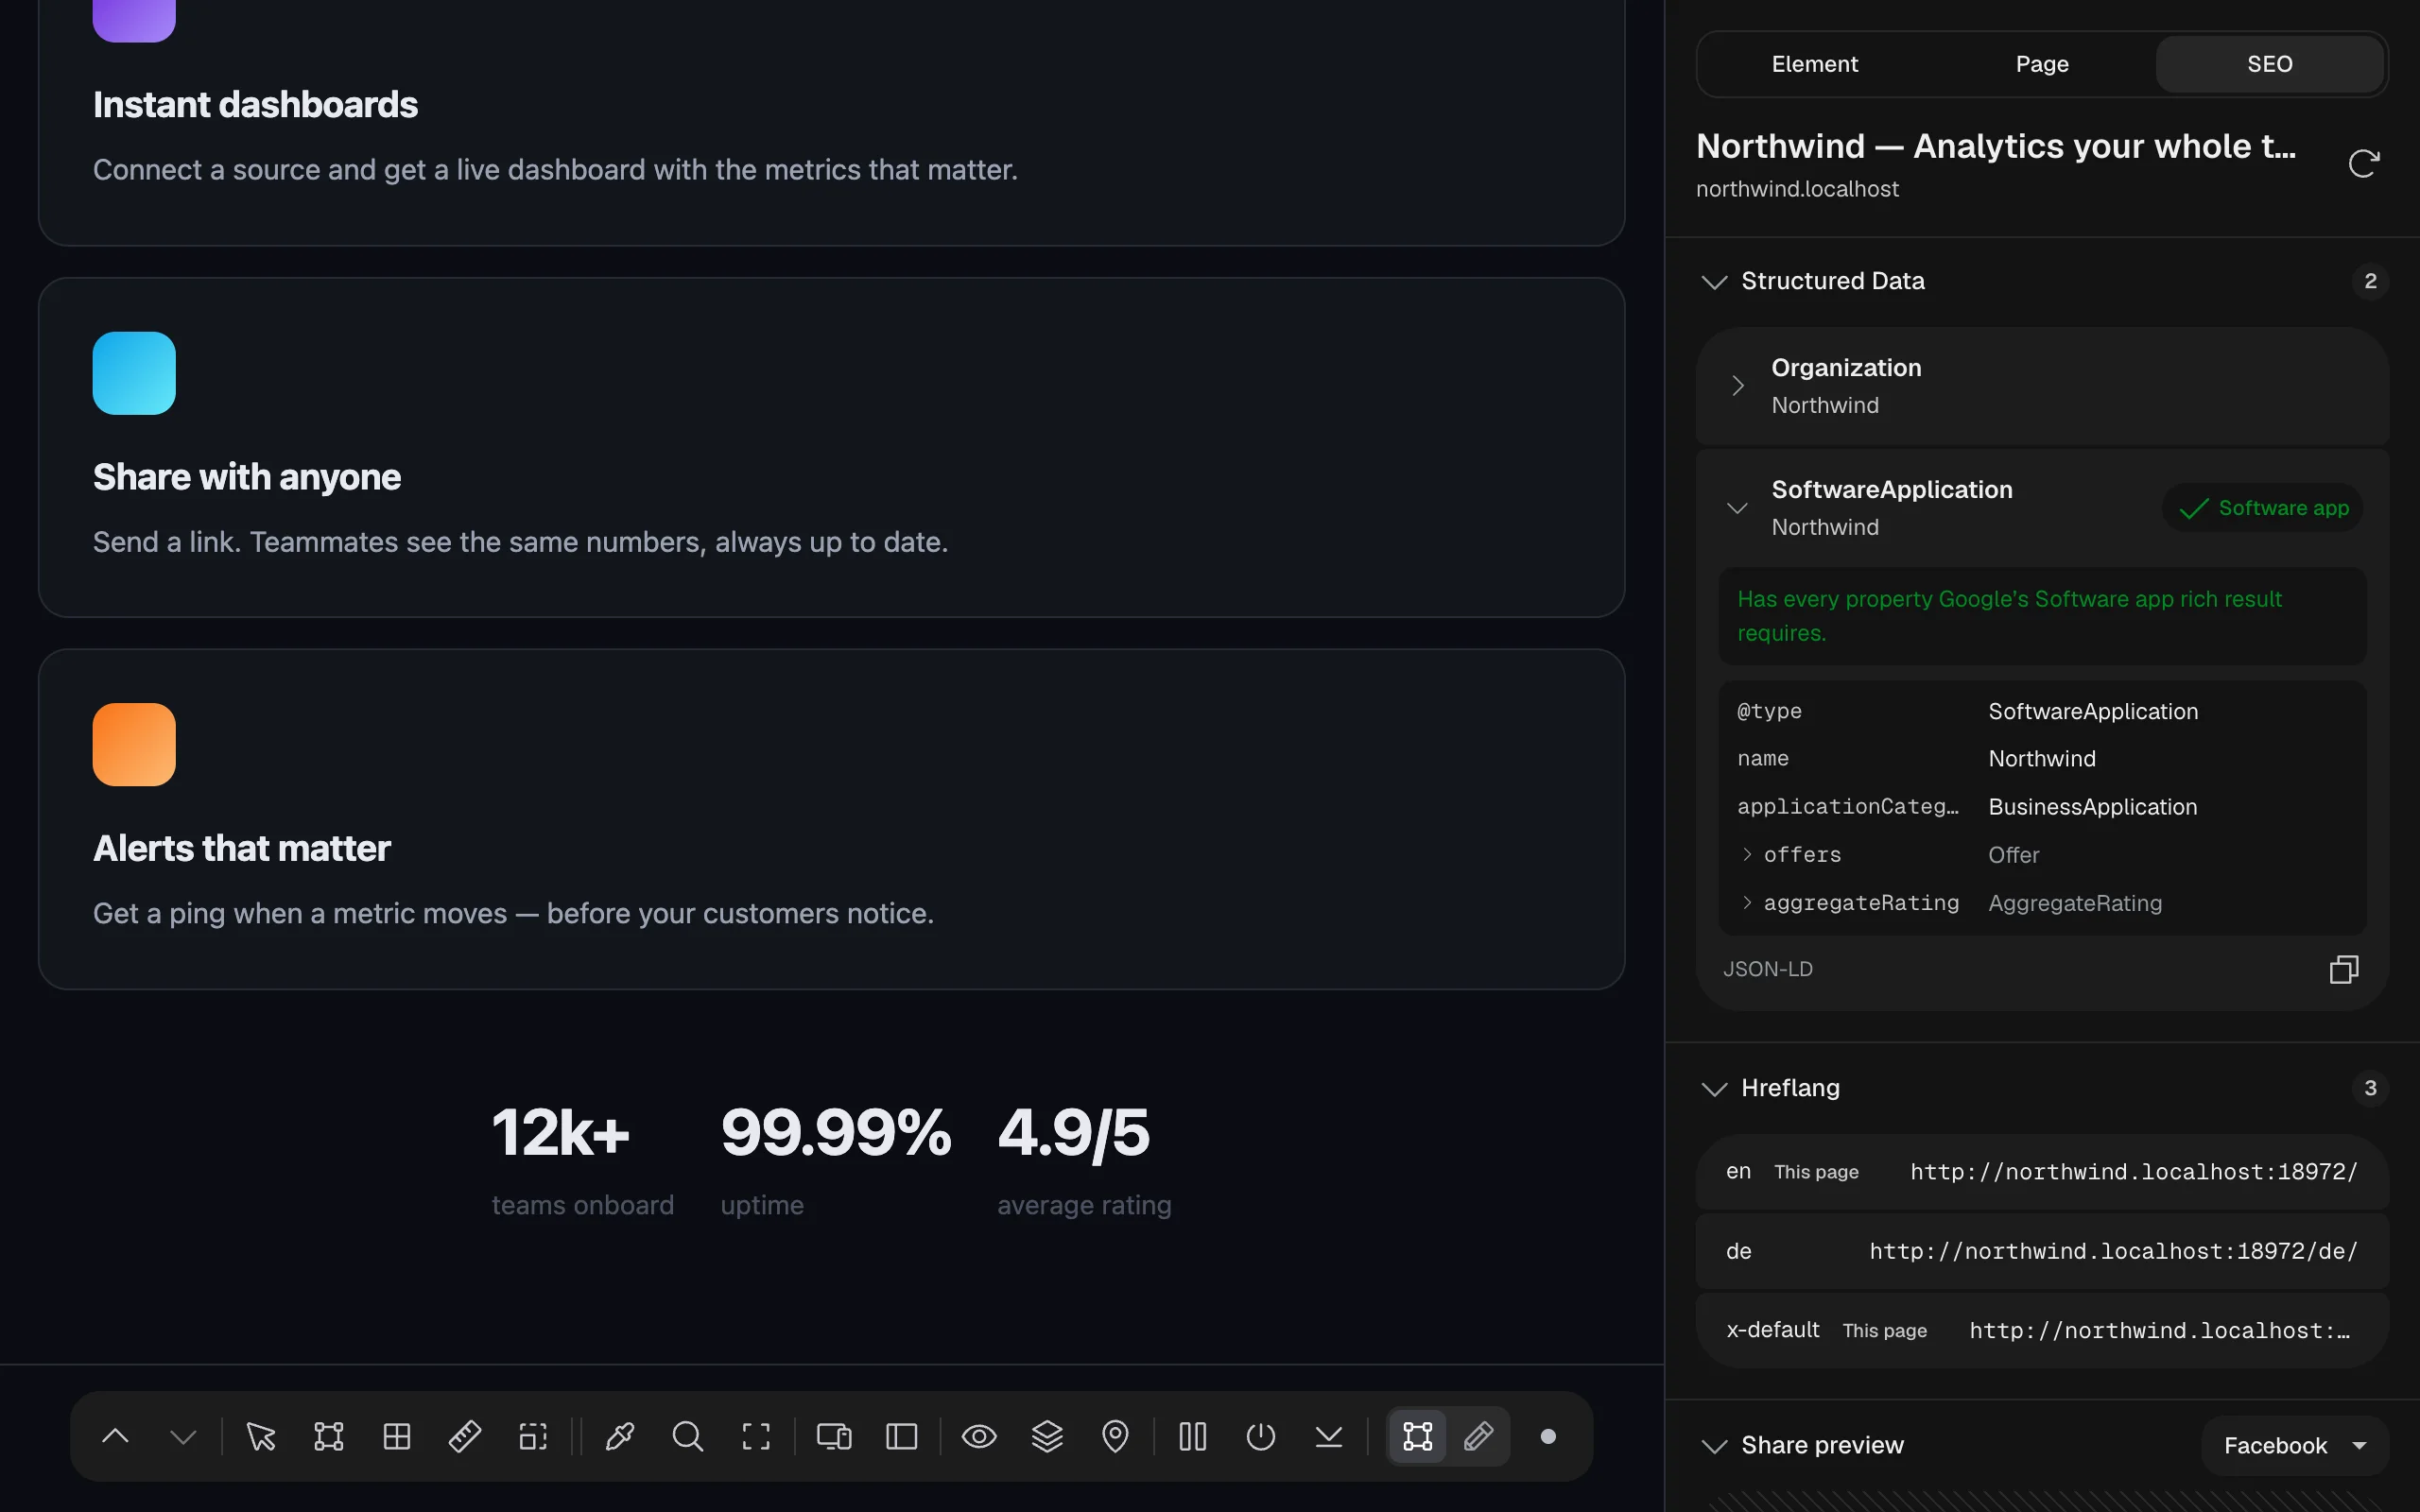Select the SEO tab
Screen dimensions: 2420x1512
tap(2270, 64)
